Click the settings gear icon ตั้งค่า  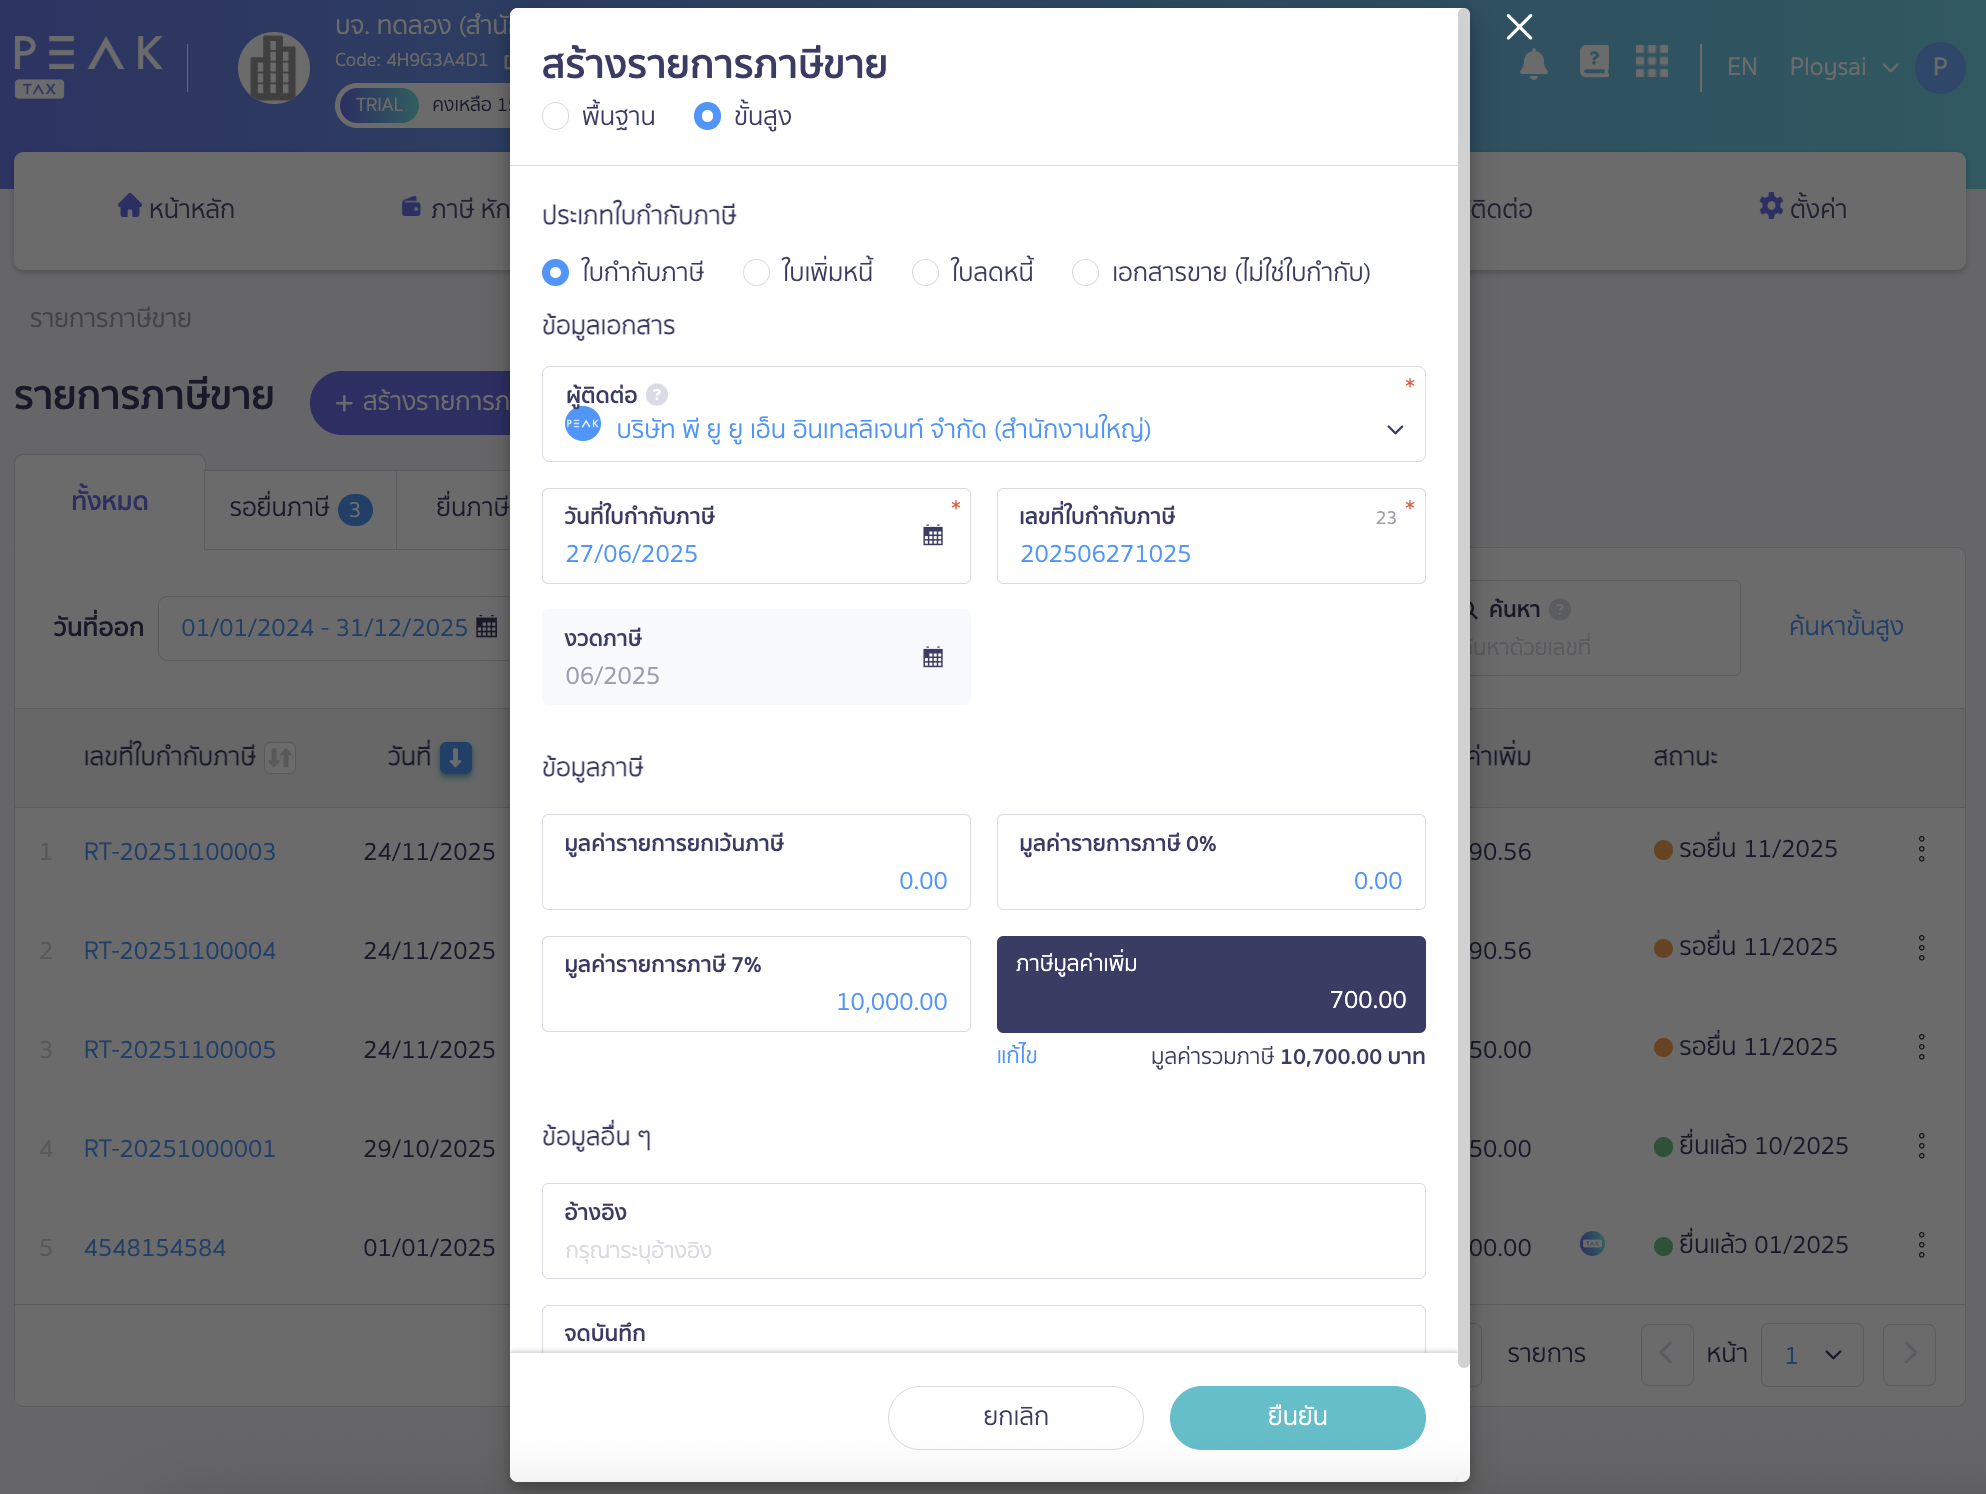pyautogui.click(x=1771, y=206)
